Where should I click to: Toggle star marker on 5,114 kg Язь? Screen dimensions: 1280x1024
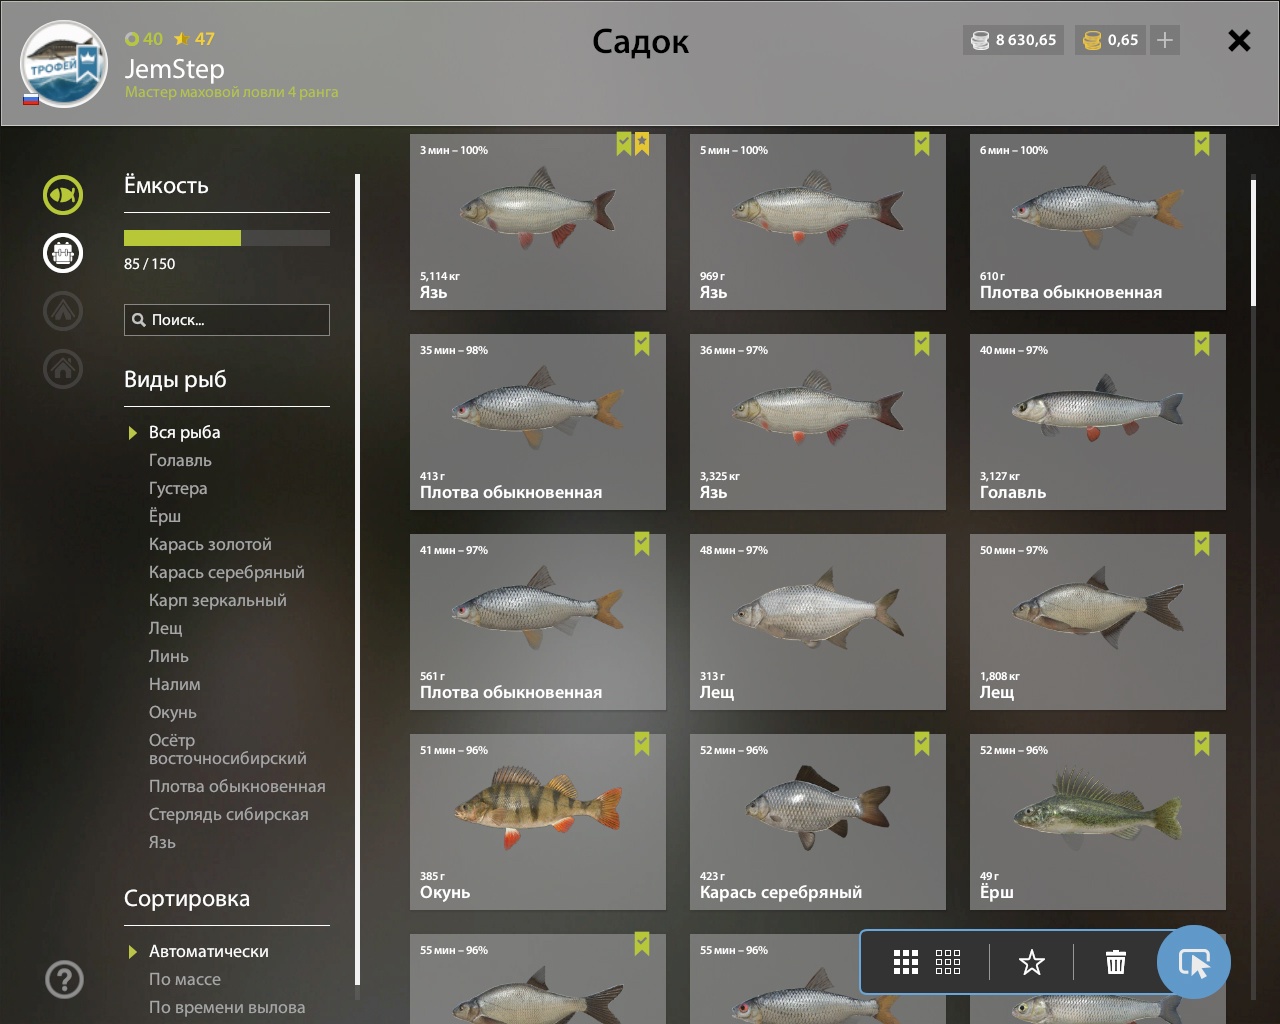(642, 145)
